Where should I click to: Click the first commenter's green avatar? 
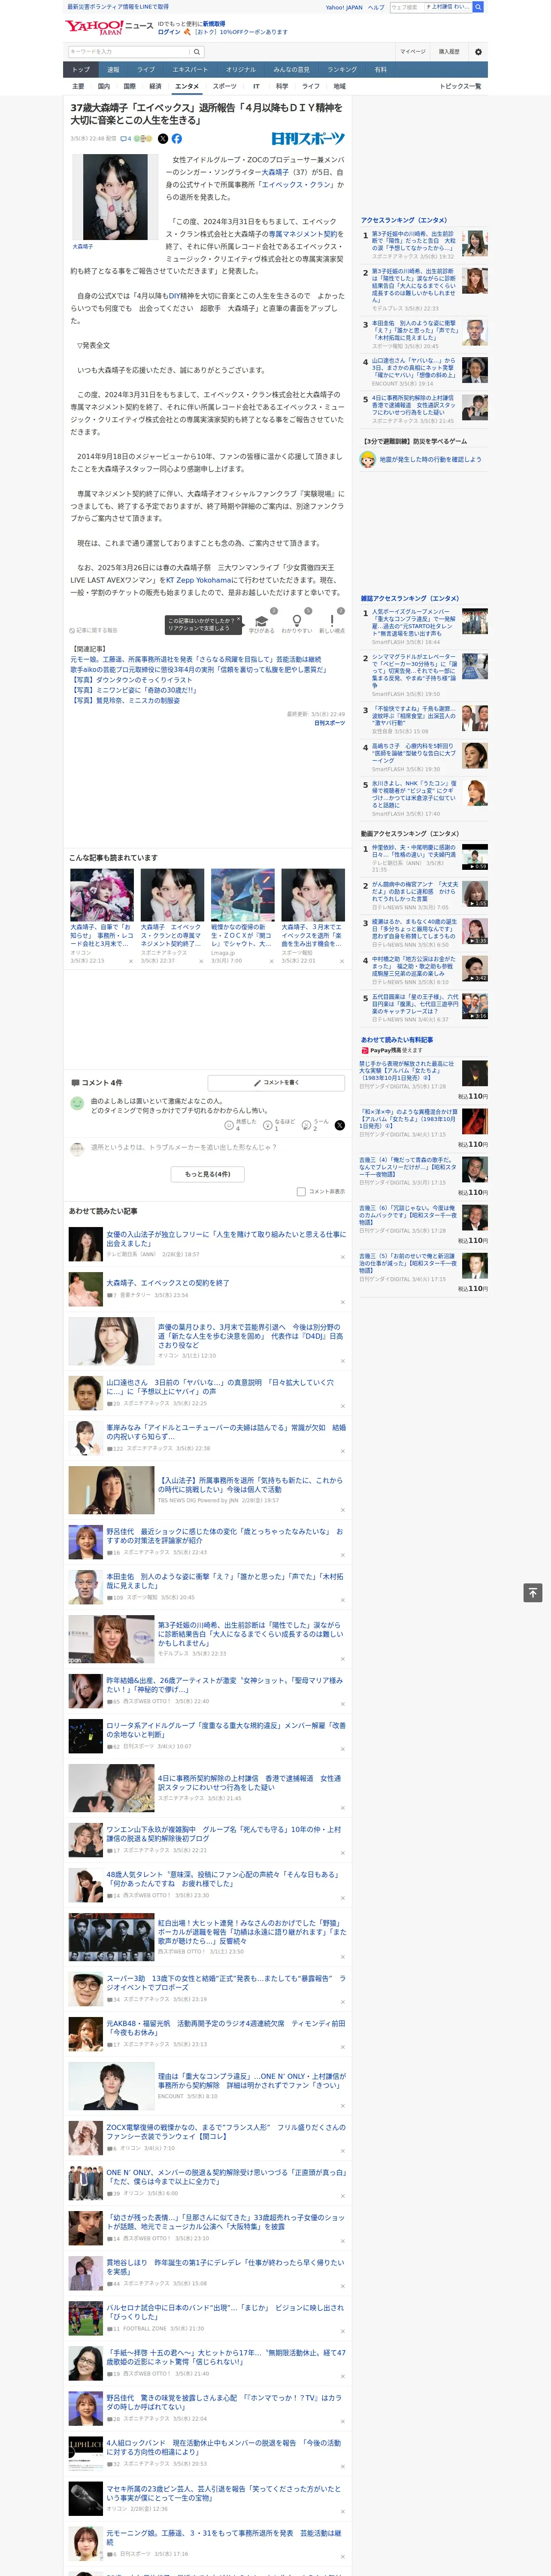click(77, 1103)
